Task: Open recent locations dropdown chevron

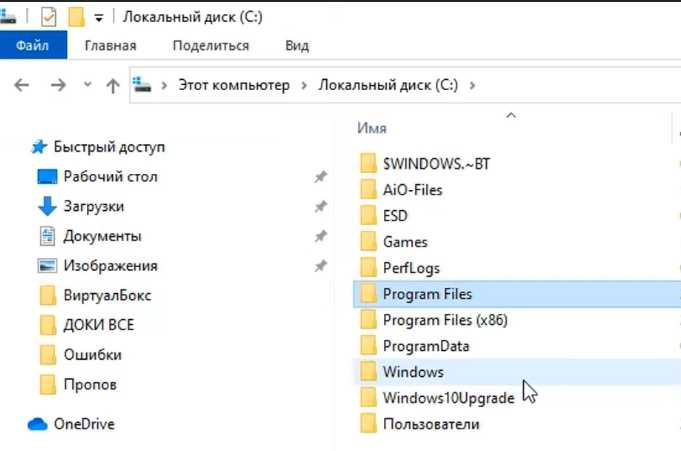Action: coord(88,84)
